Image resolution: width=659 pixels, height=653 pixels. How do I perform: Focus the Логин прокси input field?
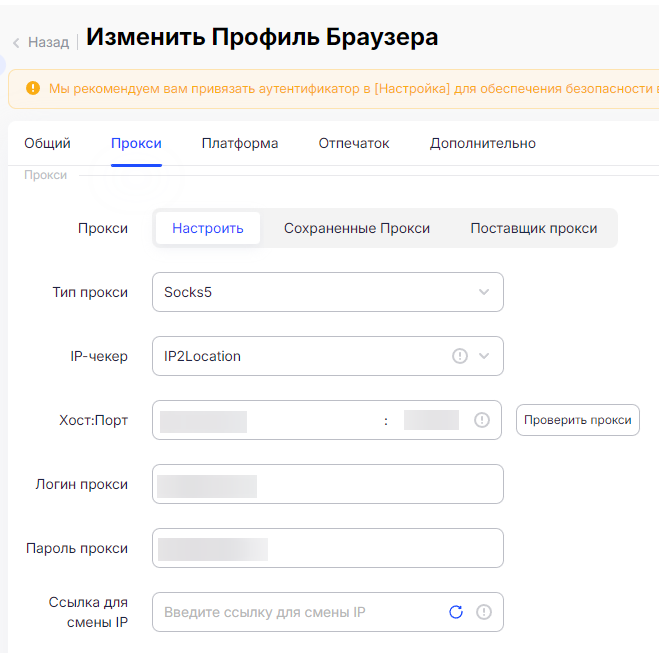tap(328, 484)
